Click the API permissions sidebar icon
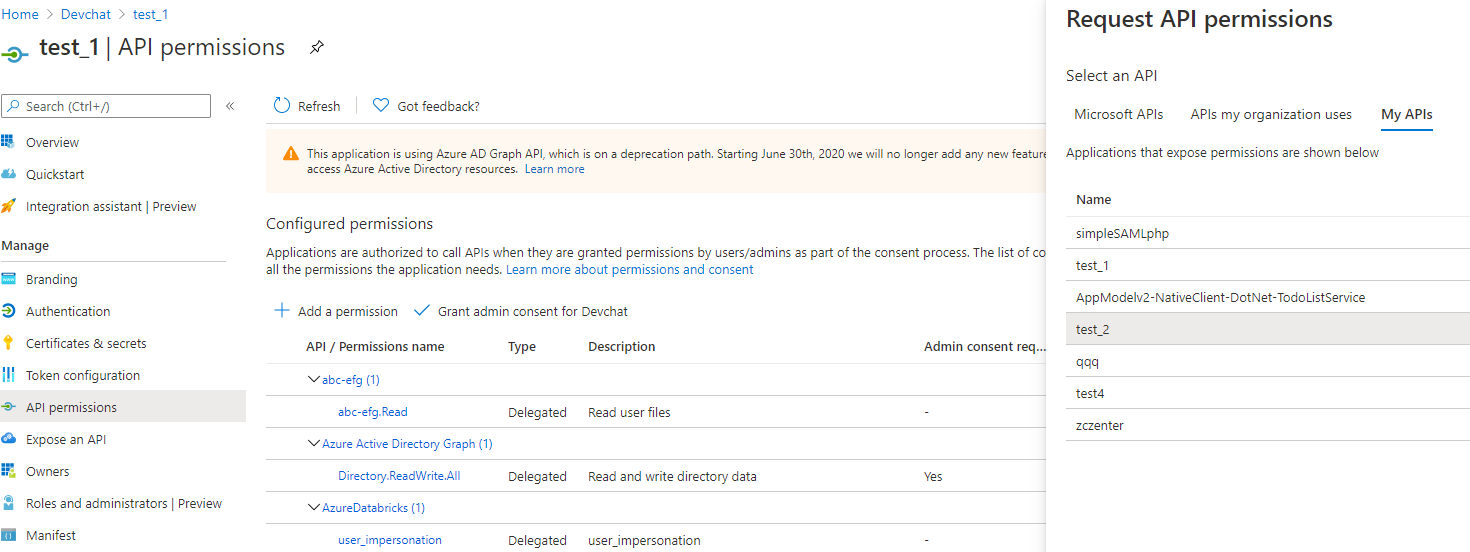 pyautogui.click(x=8, y=407)
